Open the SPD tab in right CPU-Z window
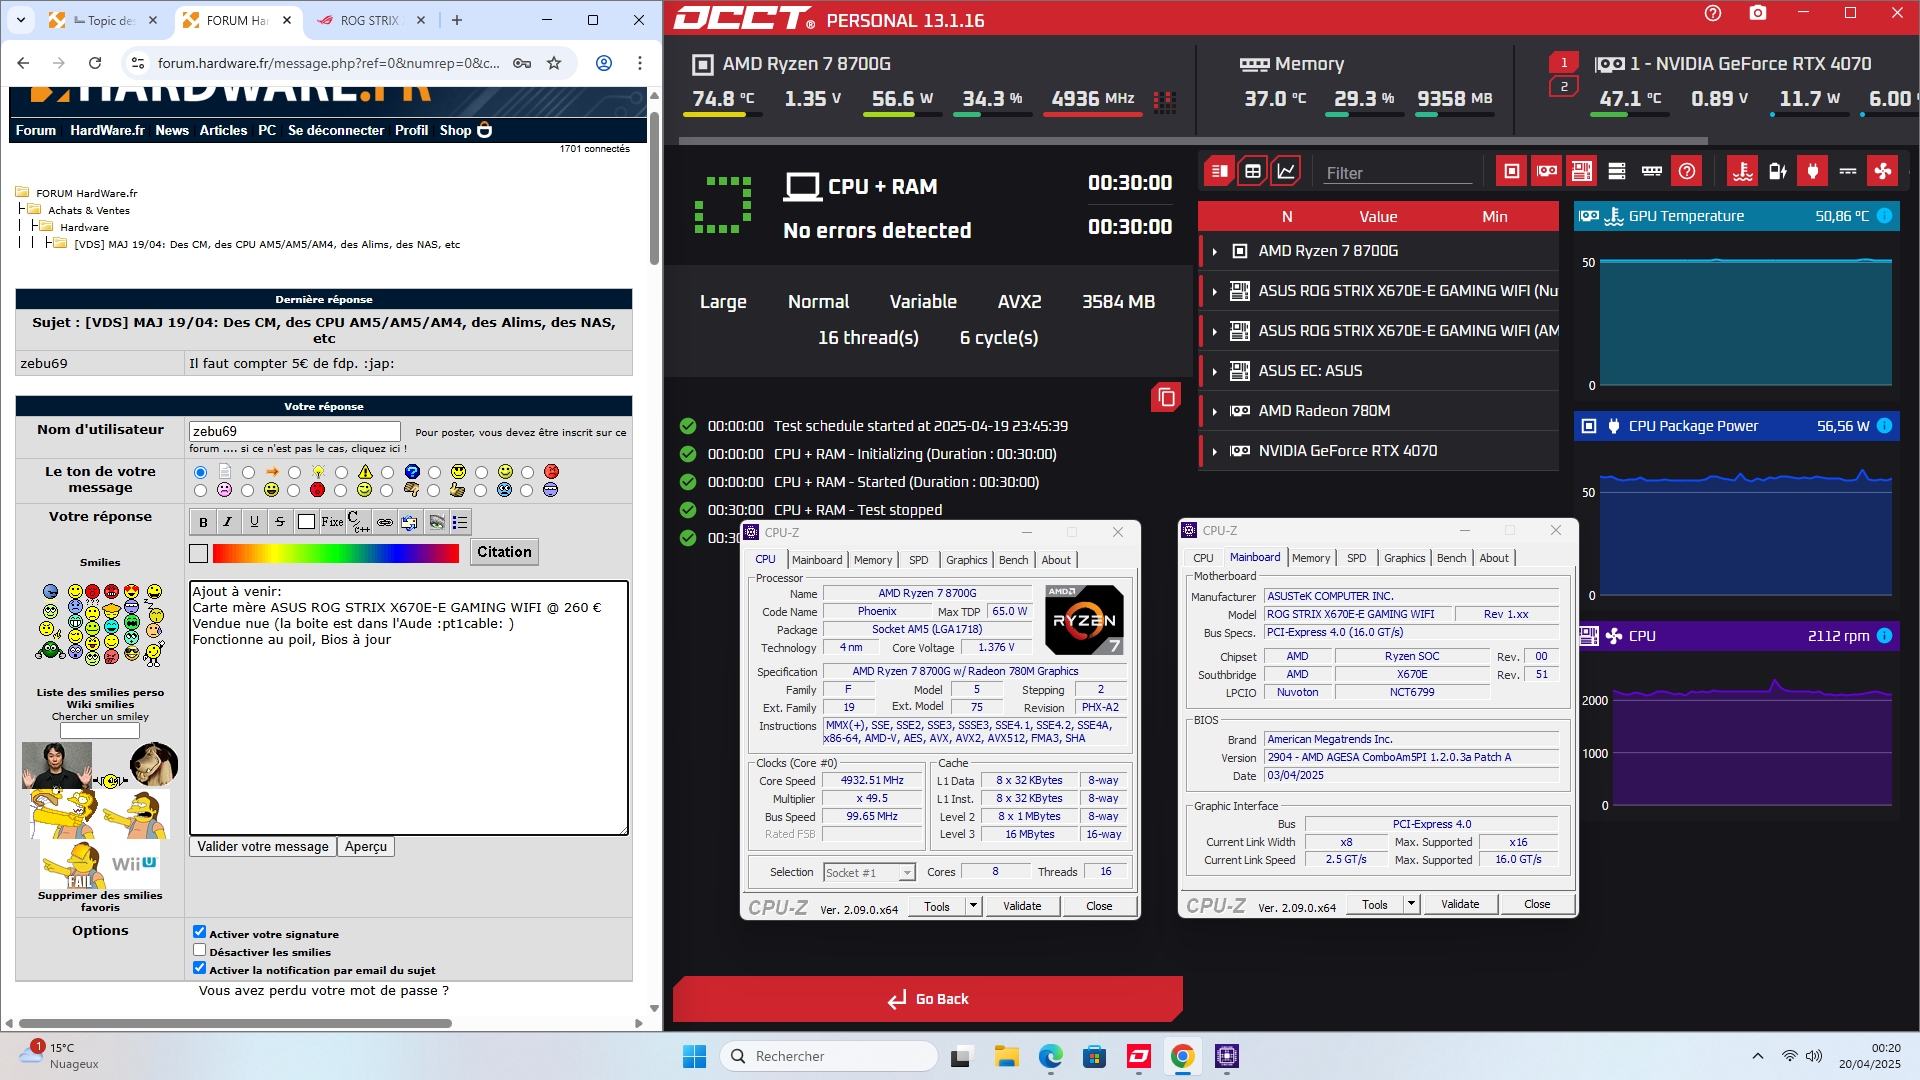 click(1356, 558)
